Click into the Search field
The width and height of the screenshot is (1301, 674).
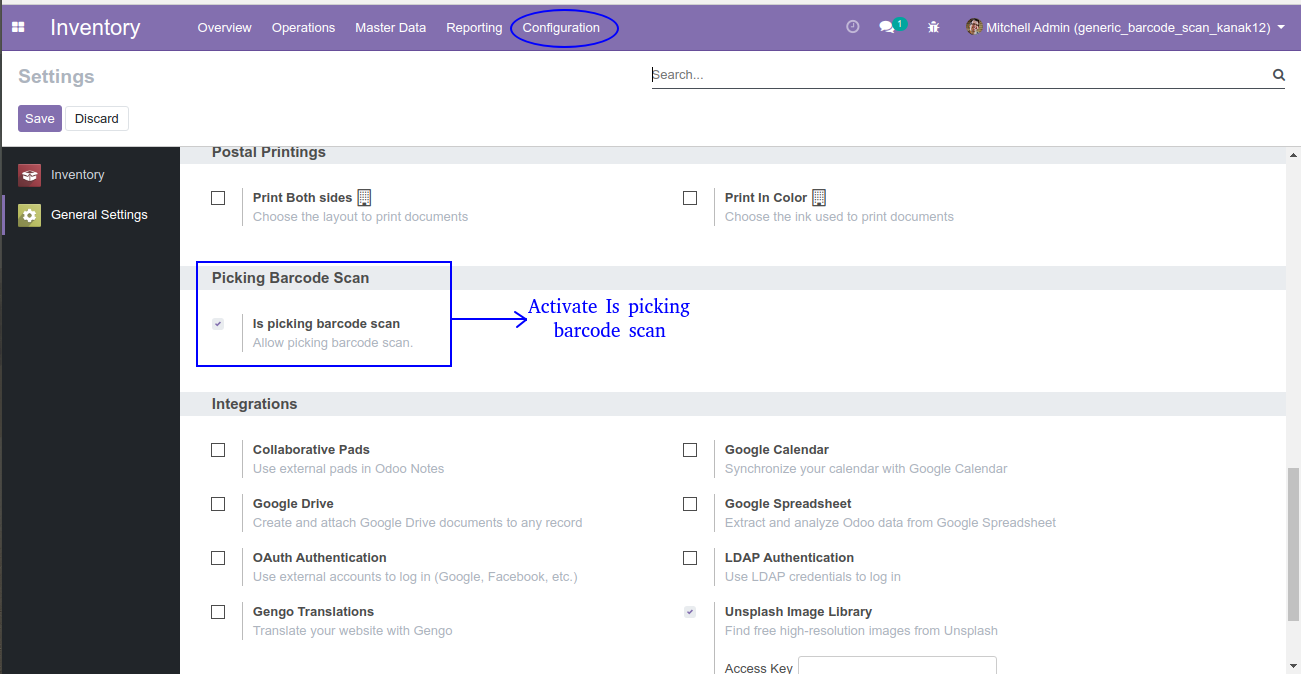(960, 74)
